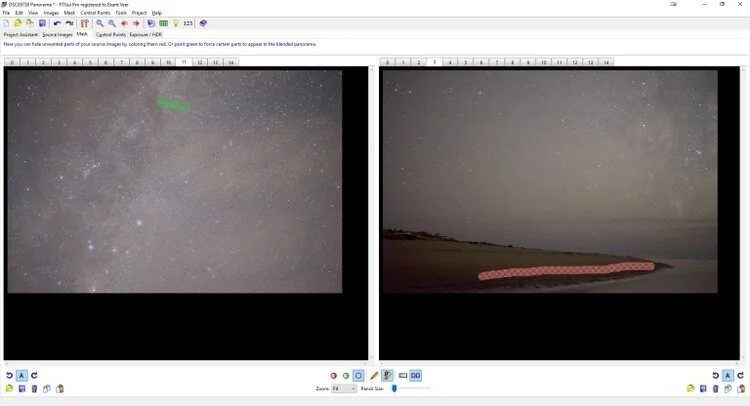Open the Zoom dropdown set to Fit
750x406 pixels.
pos(344,389)
